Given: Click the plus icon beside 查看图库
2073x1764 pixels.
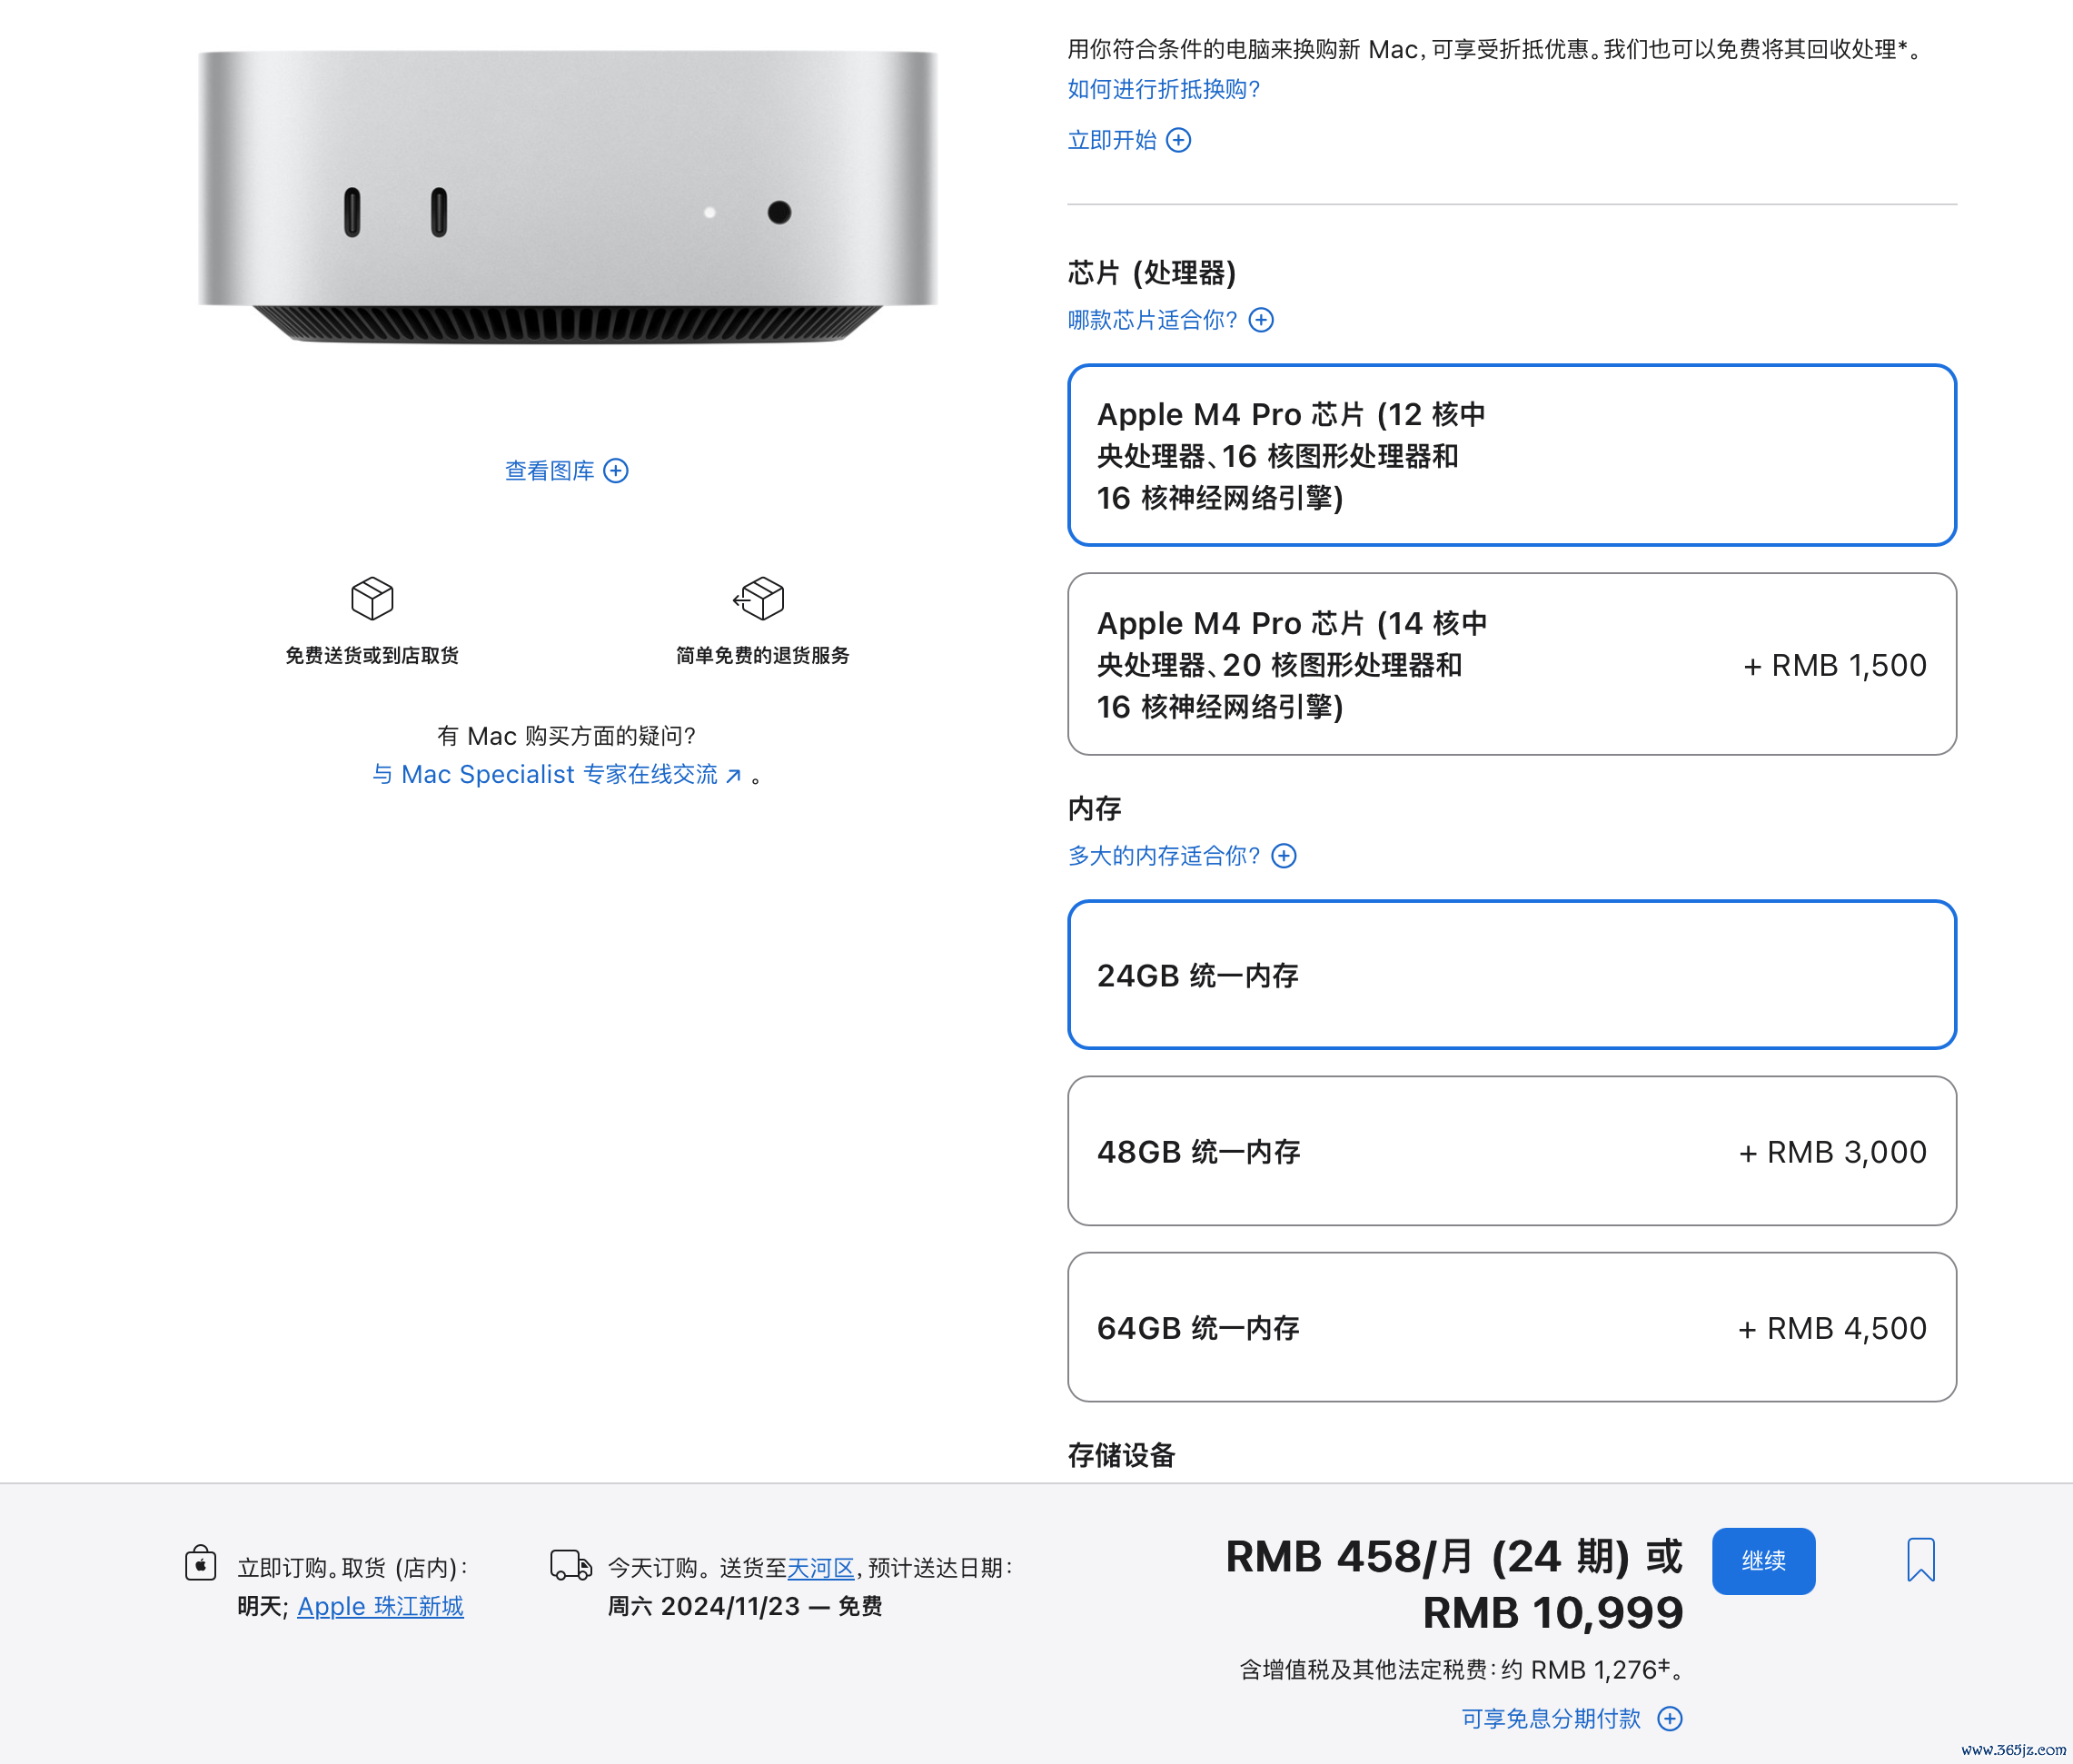Looking at the screenshot, I should 616,470.
